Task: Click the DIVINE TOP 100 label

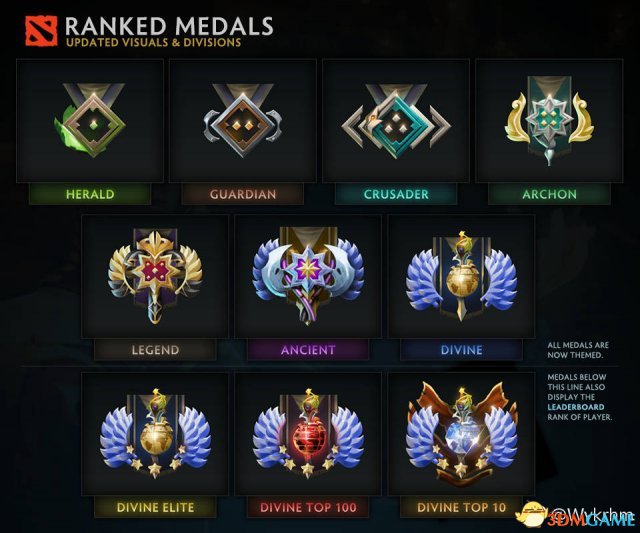Action: point(308,507)
